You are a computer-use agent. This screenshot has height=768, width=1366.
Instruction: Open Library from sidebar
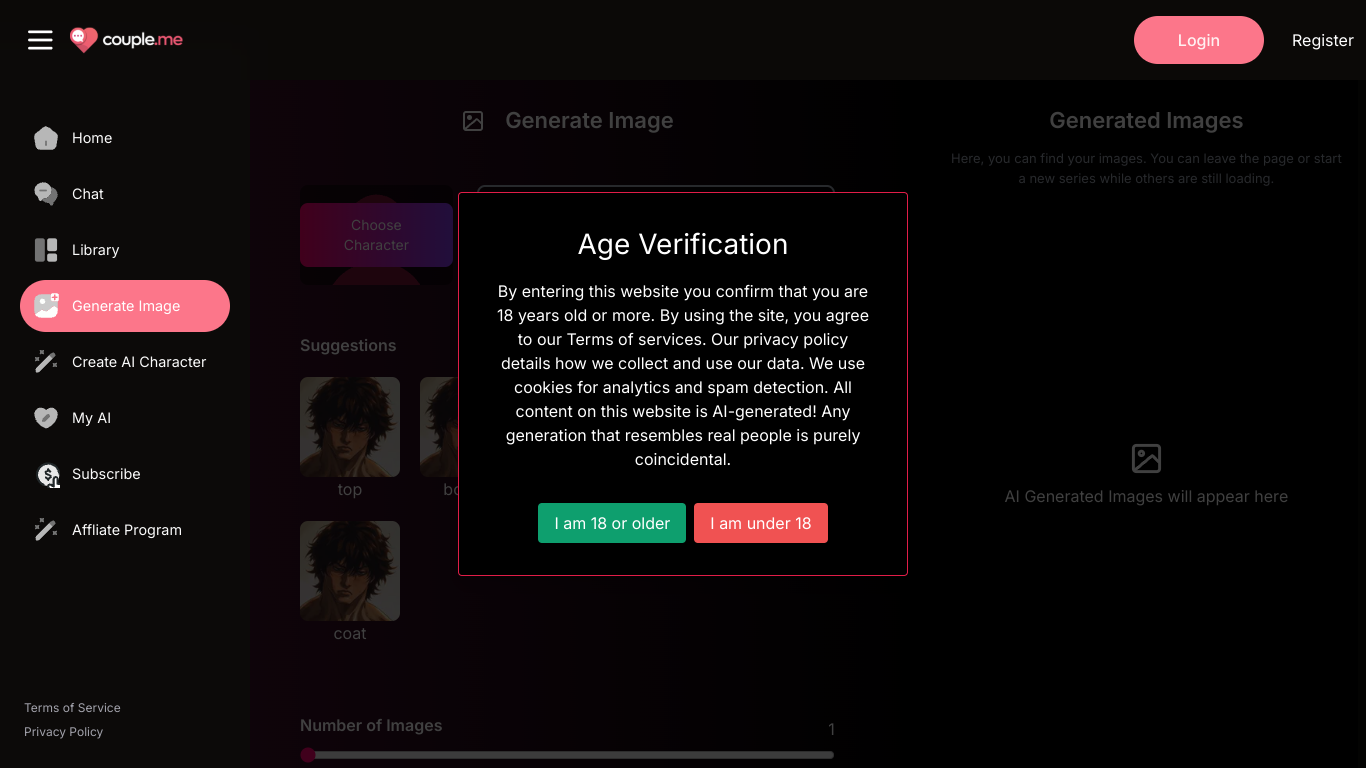(125, 250)
